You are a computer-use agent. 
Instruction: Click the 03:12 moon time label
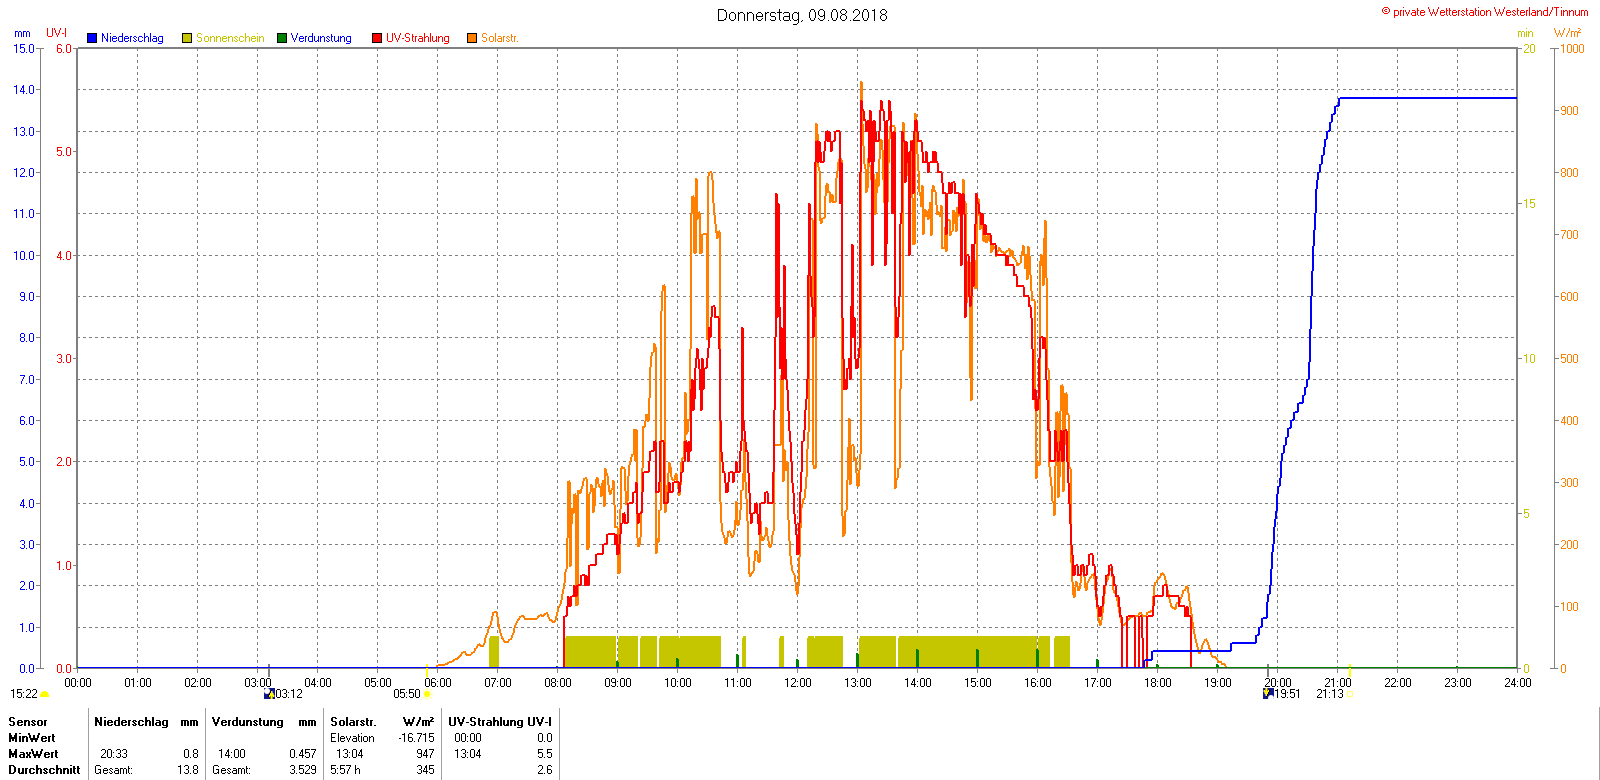[288, 694]
